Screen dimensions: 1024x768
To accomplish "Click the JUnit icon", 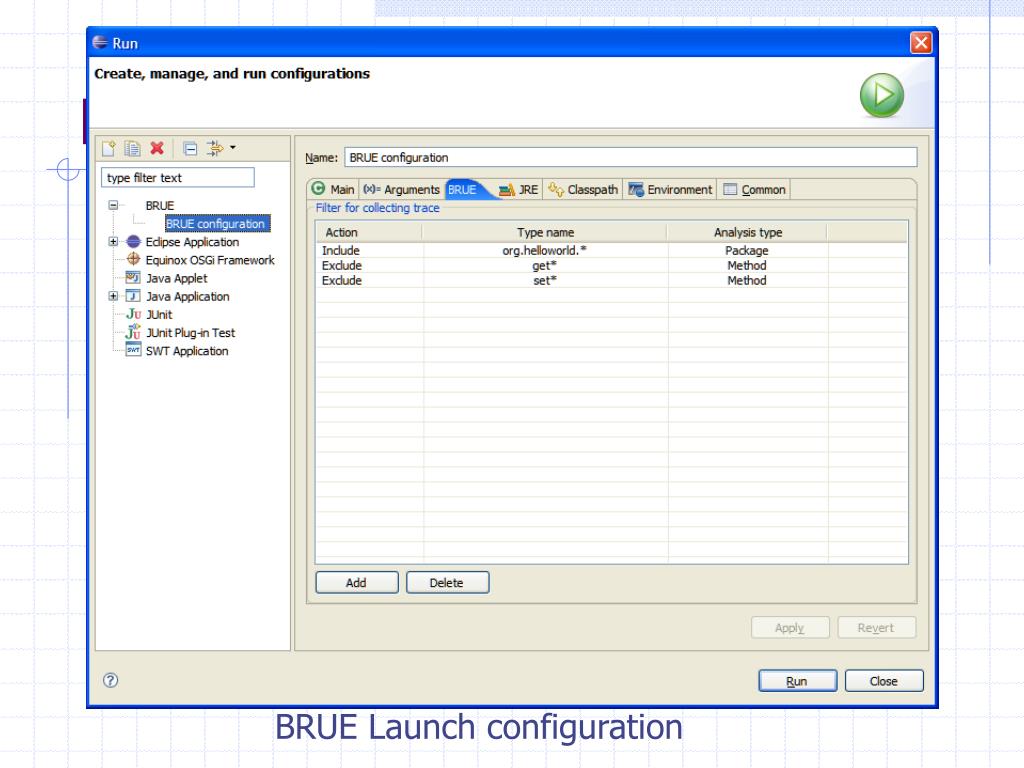I will pyautogui.click(x=134, y=314).
